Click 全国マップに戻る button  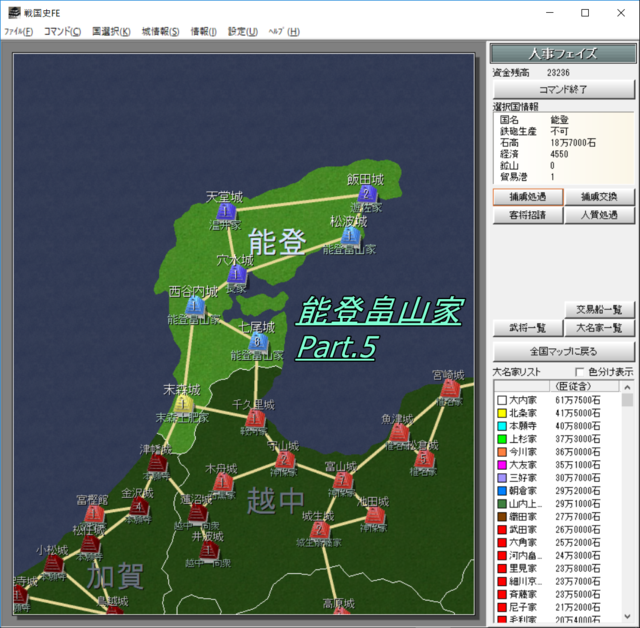564,352
